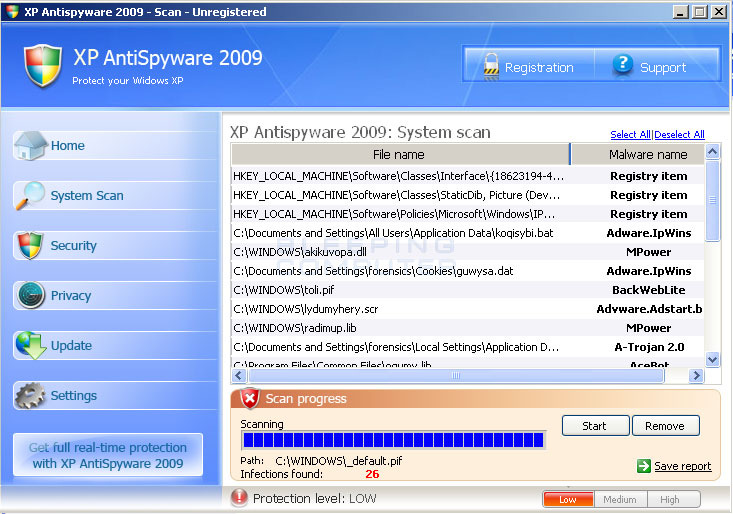
Task: Sort by Malware name column header
Action: (648, 155)
